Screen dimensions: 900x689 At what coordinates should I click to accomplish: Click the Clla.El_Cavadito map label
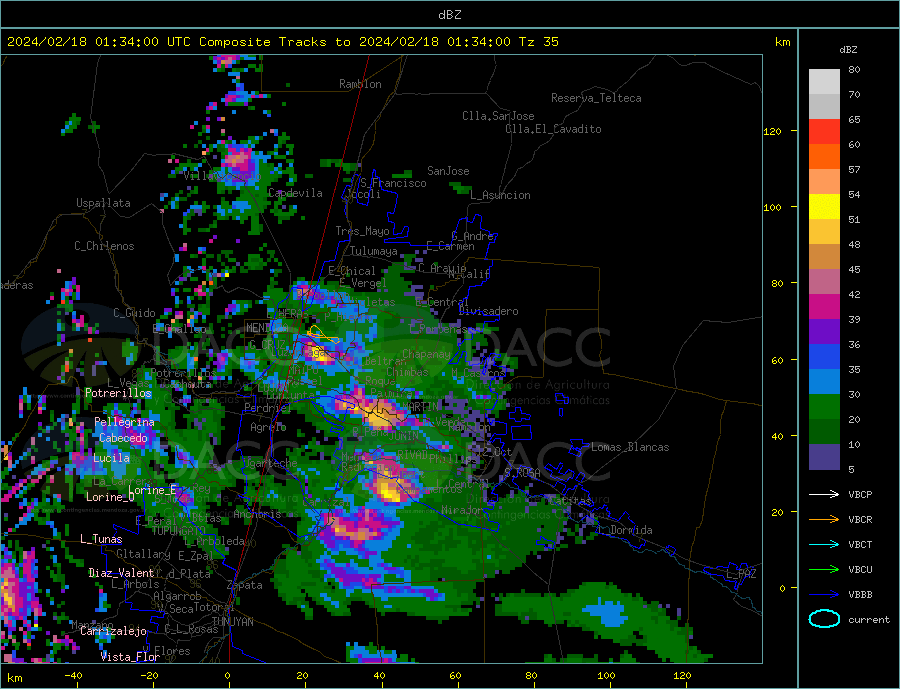pyautogui.click(x=553, y=129)
